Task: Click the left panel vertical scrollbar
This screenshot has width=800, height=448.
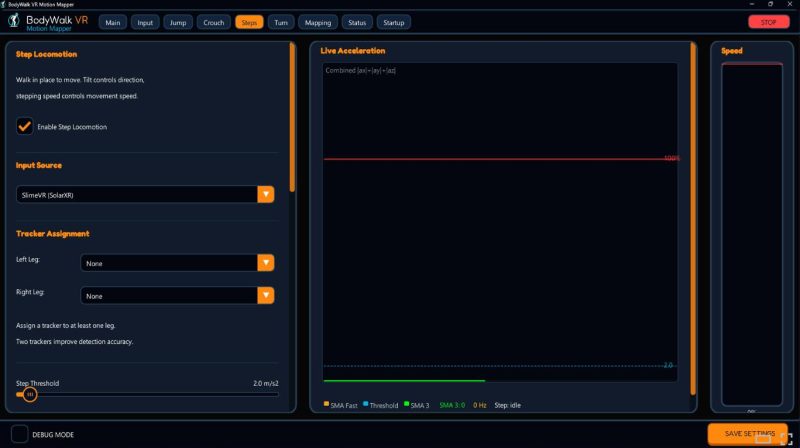Action: tap(292, 118)
